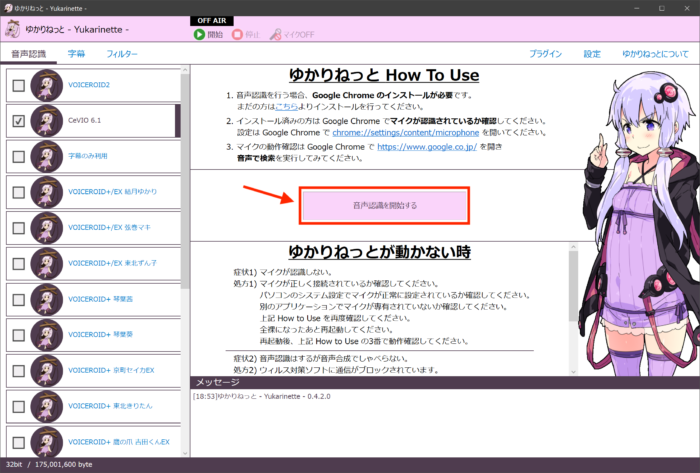The image size is (700, 473).
Task: Click the OFF AIR status indicator
Action: point(212,21)
